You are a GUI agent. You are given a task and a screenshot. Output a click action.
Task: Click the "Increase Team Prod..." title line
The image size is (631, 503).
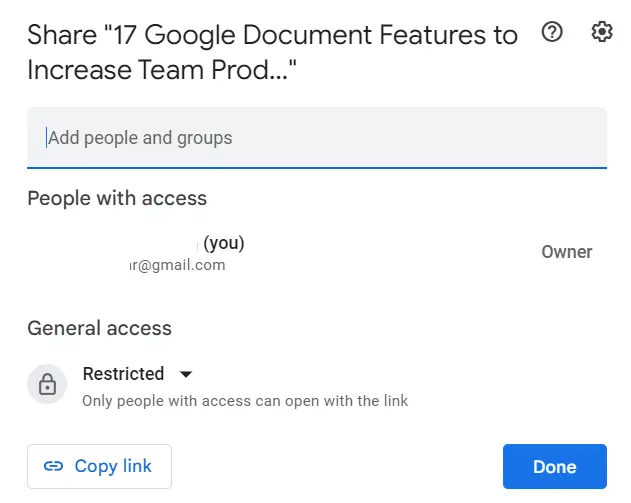162,71
